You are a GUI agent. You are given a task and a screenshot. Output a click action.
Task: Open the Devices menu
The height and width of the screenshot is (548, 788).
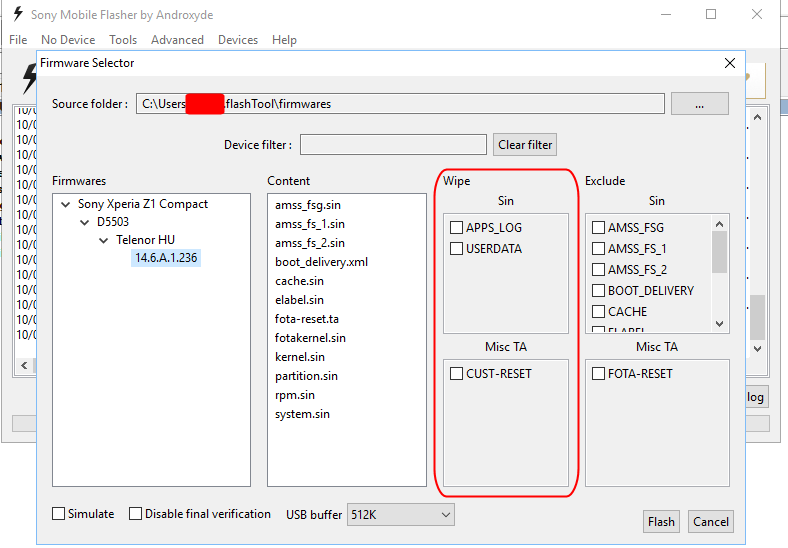238,40
